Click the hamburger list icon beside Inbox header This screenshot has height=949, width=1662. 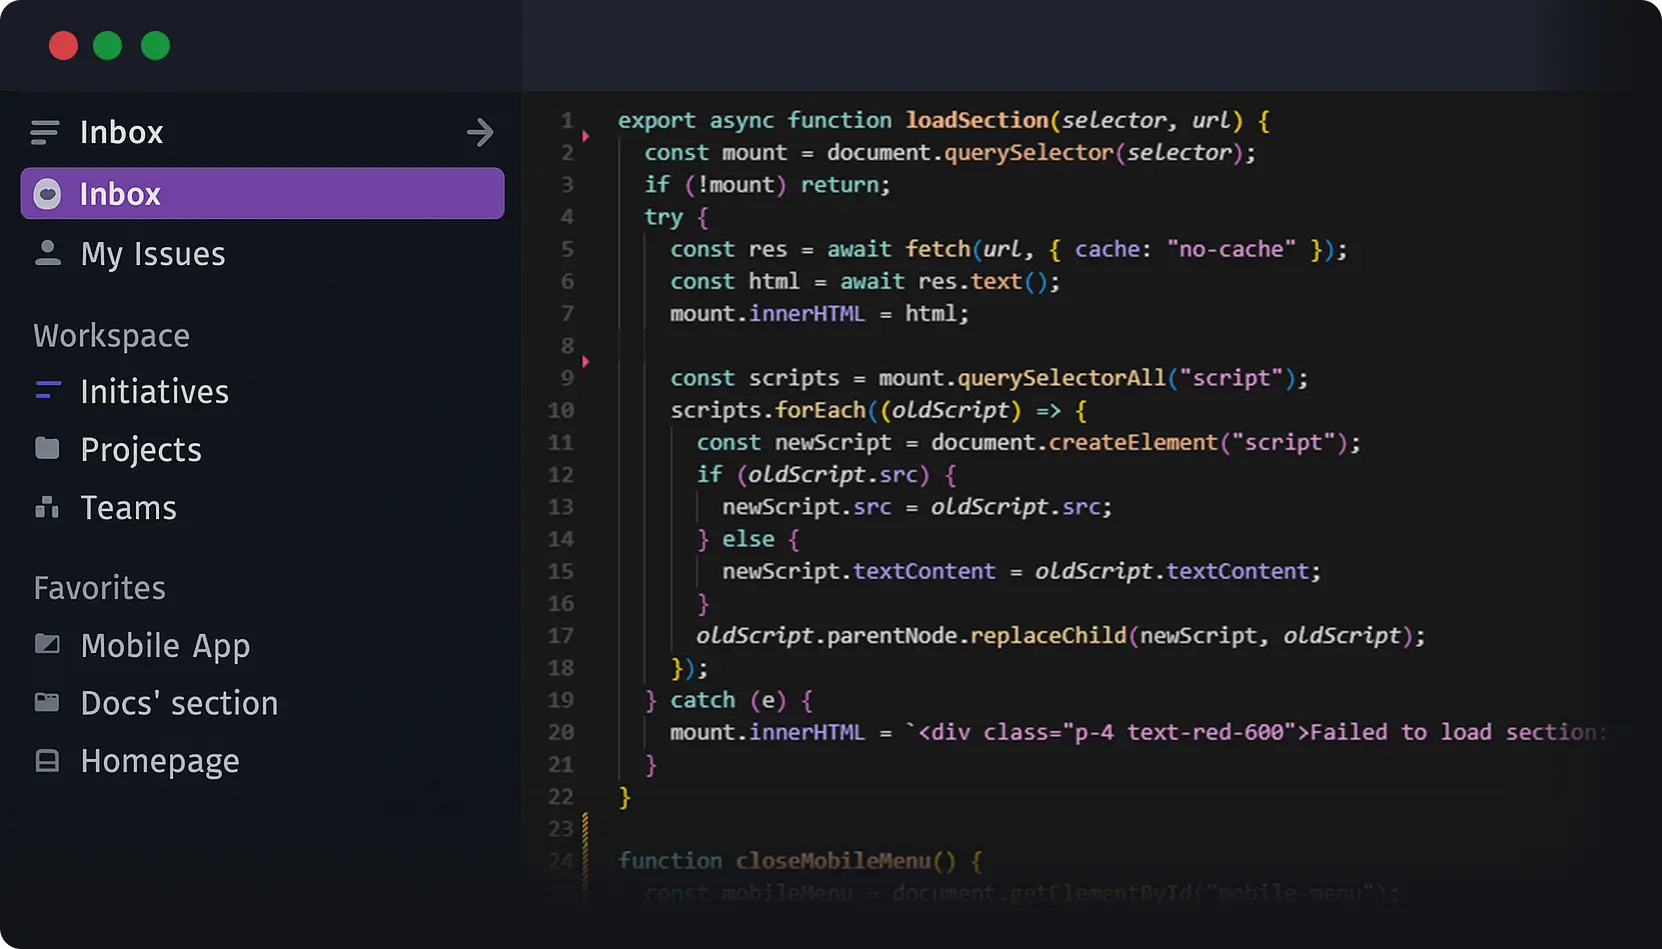pyautogui.click(x=45, y=132)
